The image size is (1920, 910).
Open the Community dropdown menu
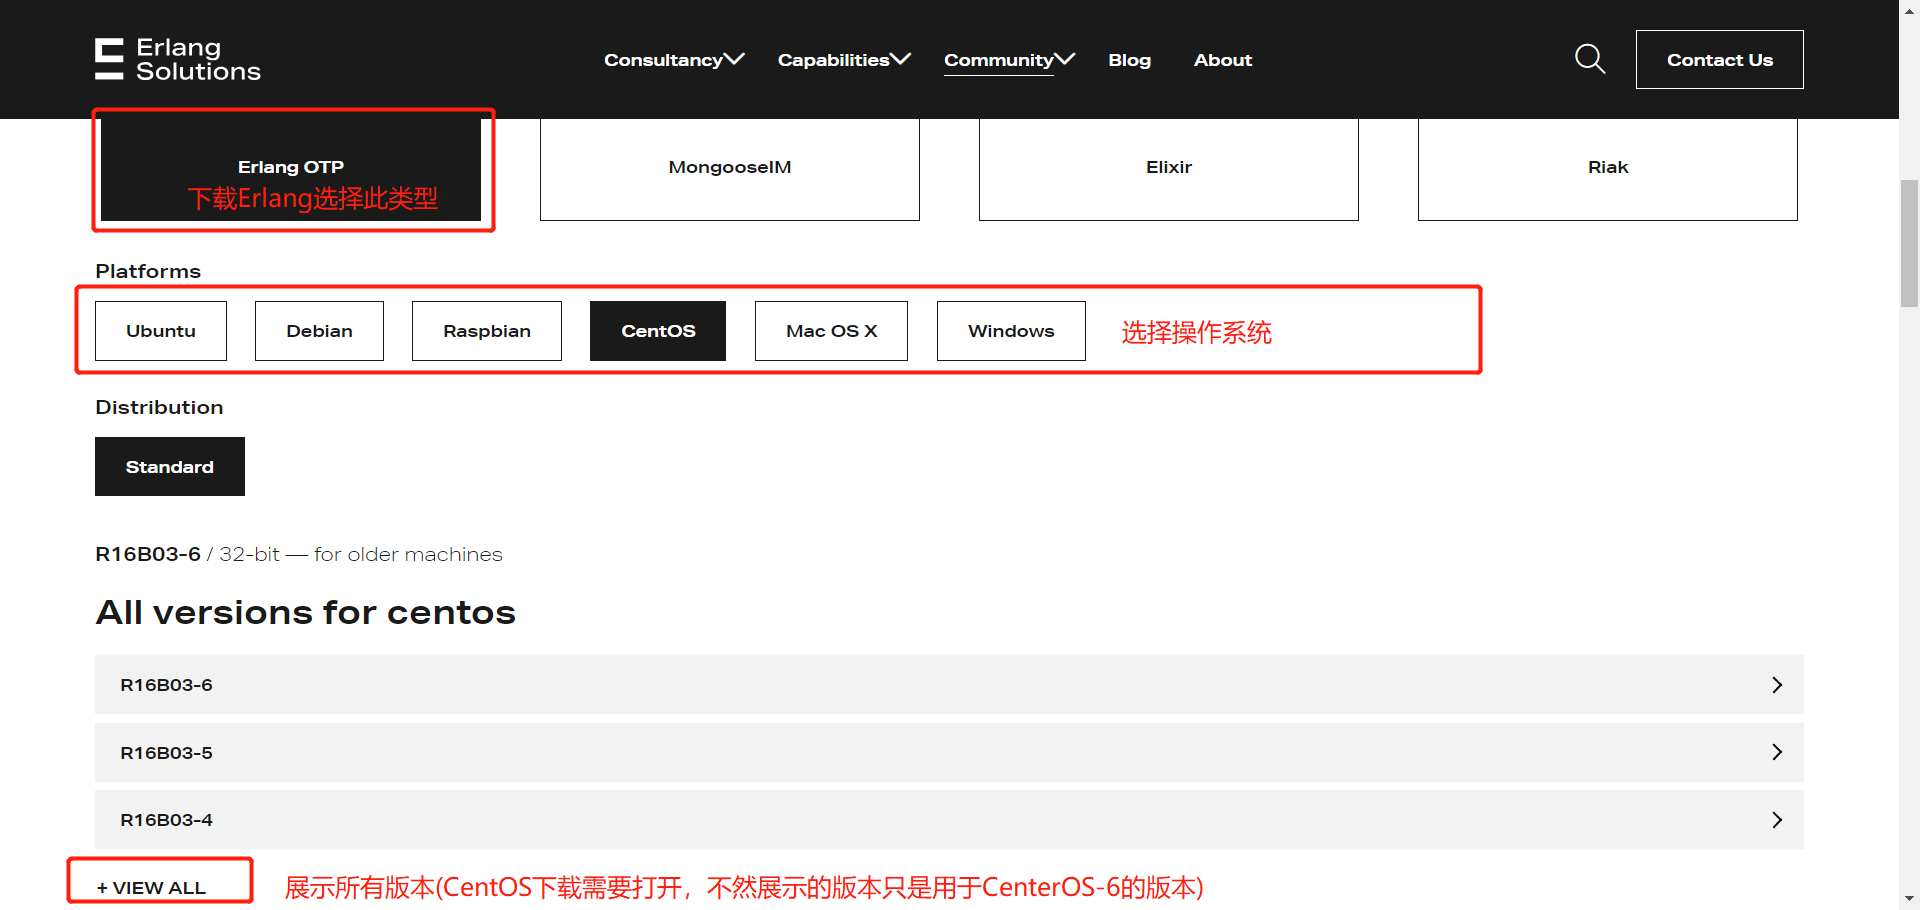click(1007, 60)
